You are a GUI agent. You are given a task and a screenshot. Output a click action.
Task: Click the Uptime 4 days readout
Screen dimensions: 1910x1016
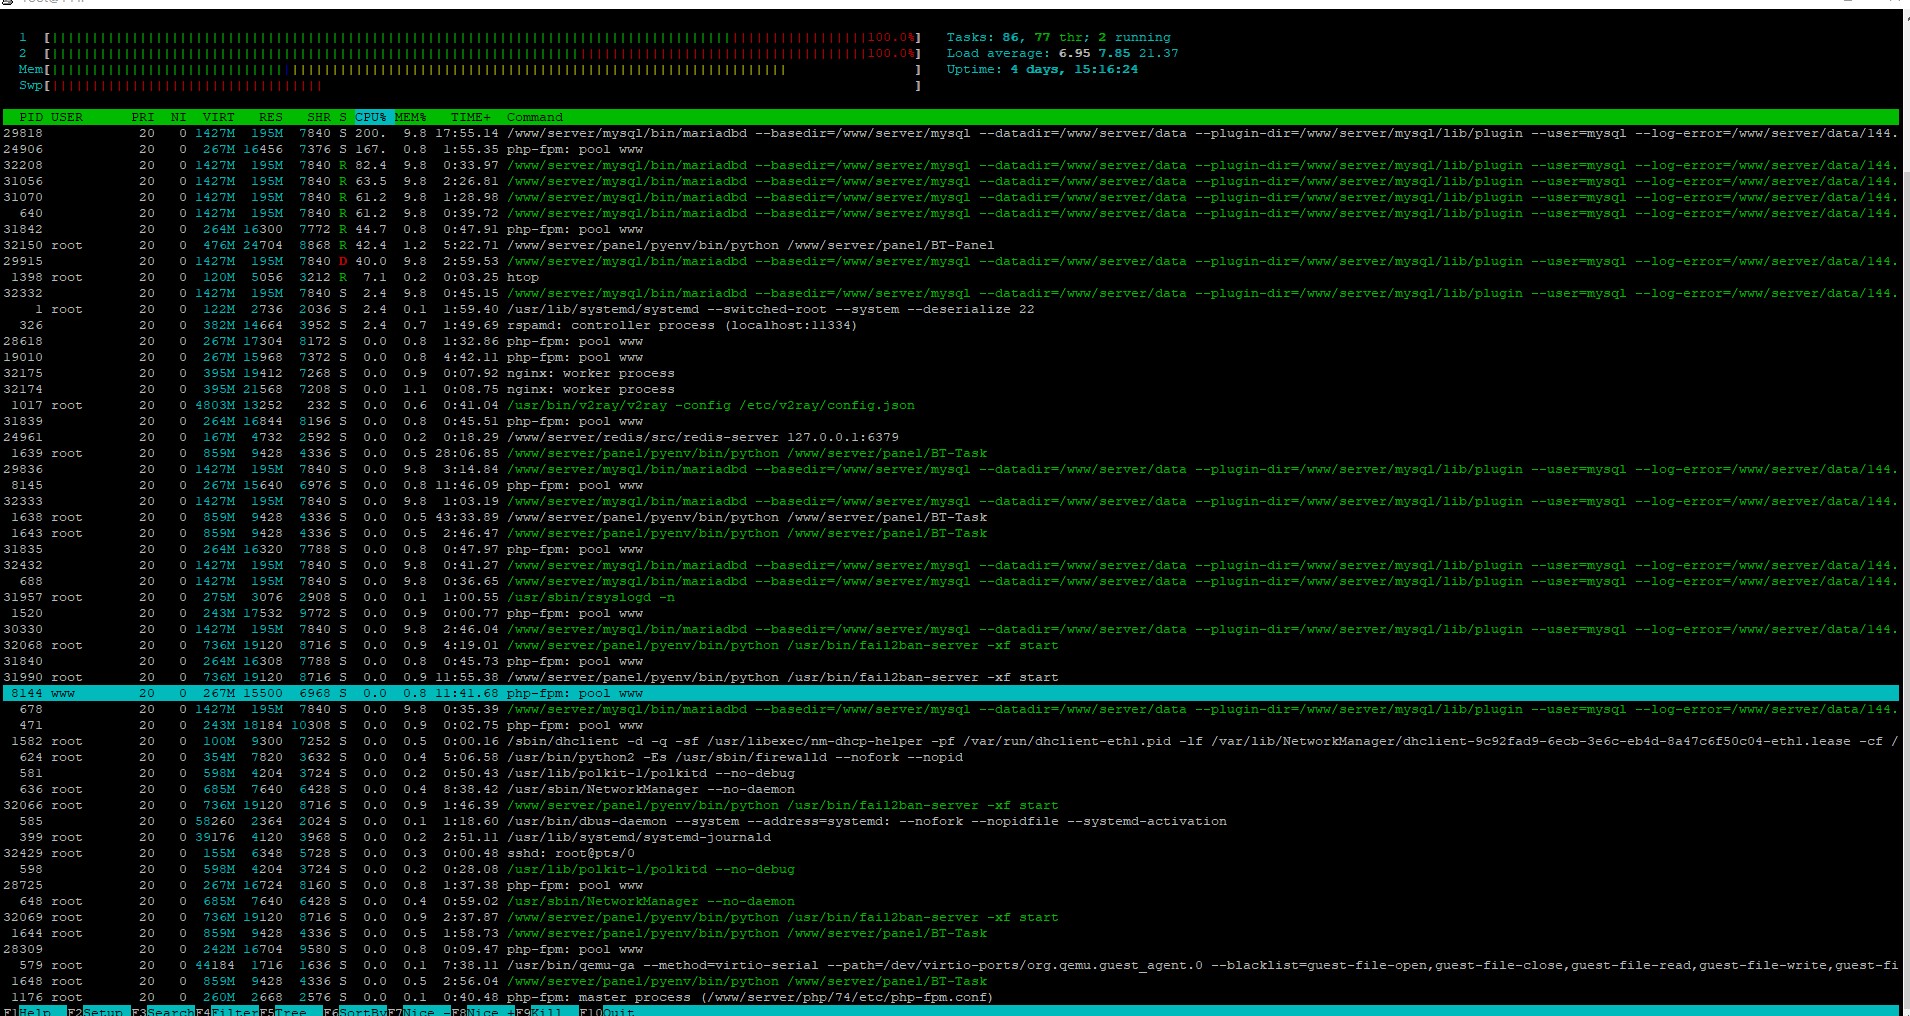pyautogui.click(x=1042, y=69)
